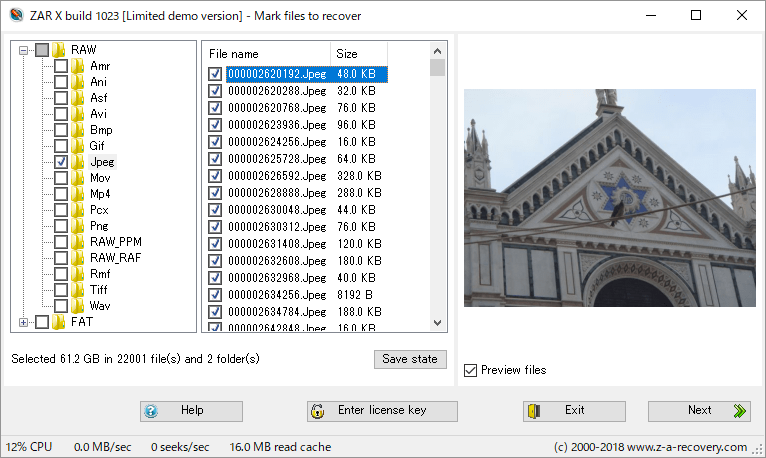Proceed with the Next button
766x458 pixels.
699,411
